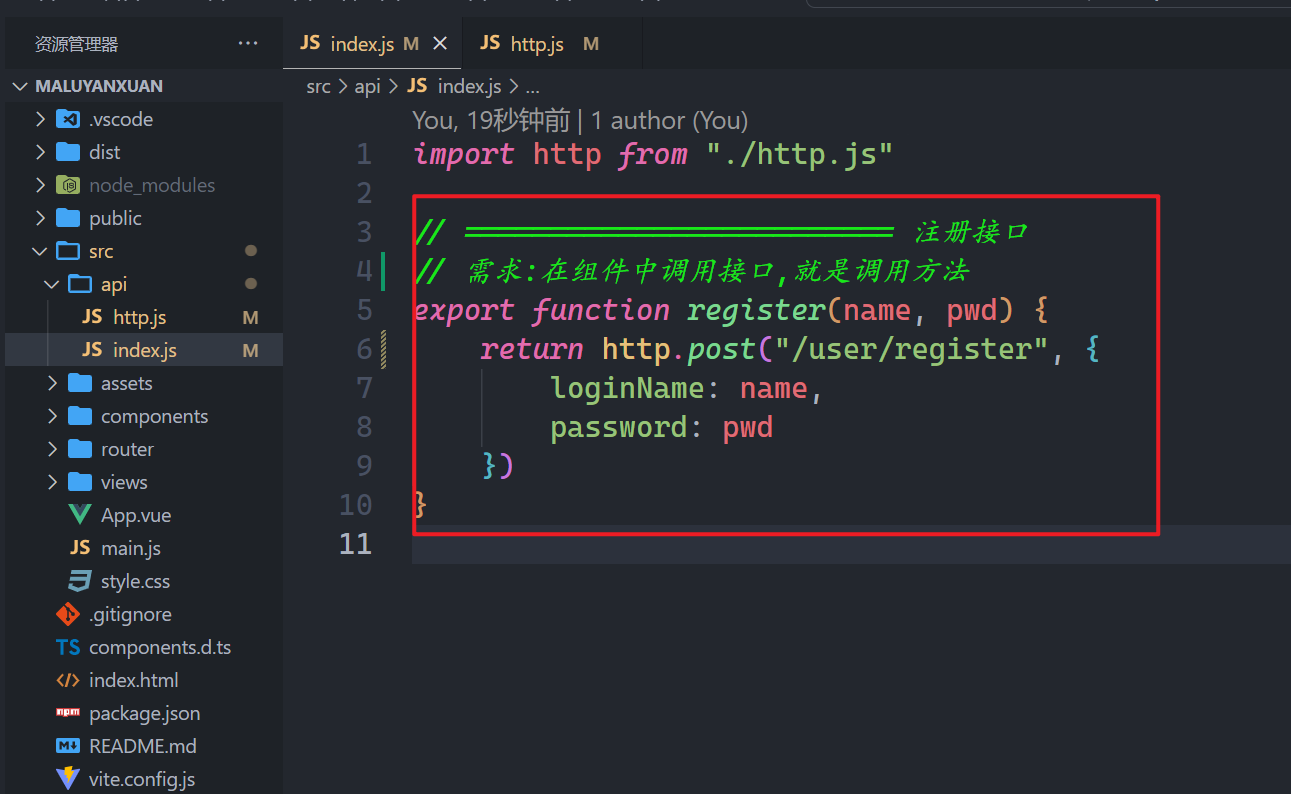The width and height of the screenshot is (1291, 794).
Task: Click the markdown icon of README.md
Action: coord(68,746)
